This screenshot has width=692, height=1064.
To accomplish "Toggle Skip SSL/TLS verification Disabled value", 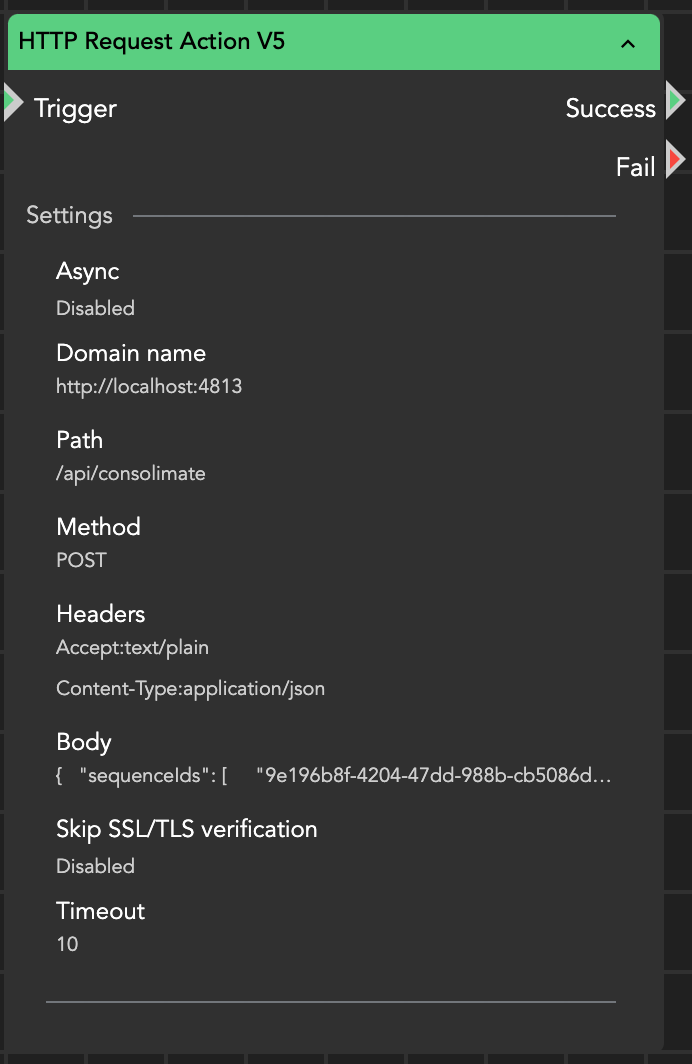I will (95, 866).
